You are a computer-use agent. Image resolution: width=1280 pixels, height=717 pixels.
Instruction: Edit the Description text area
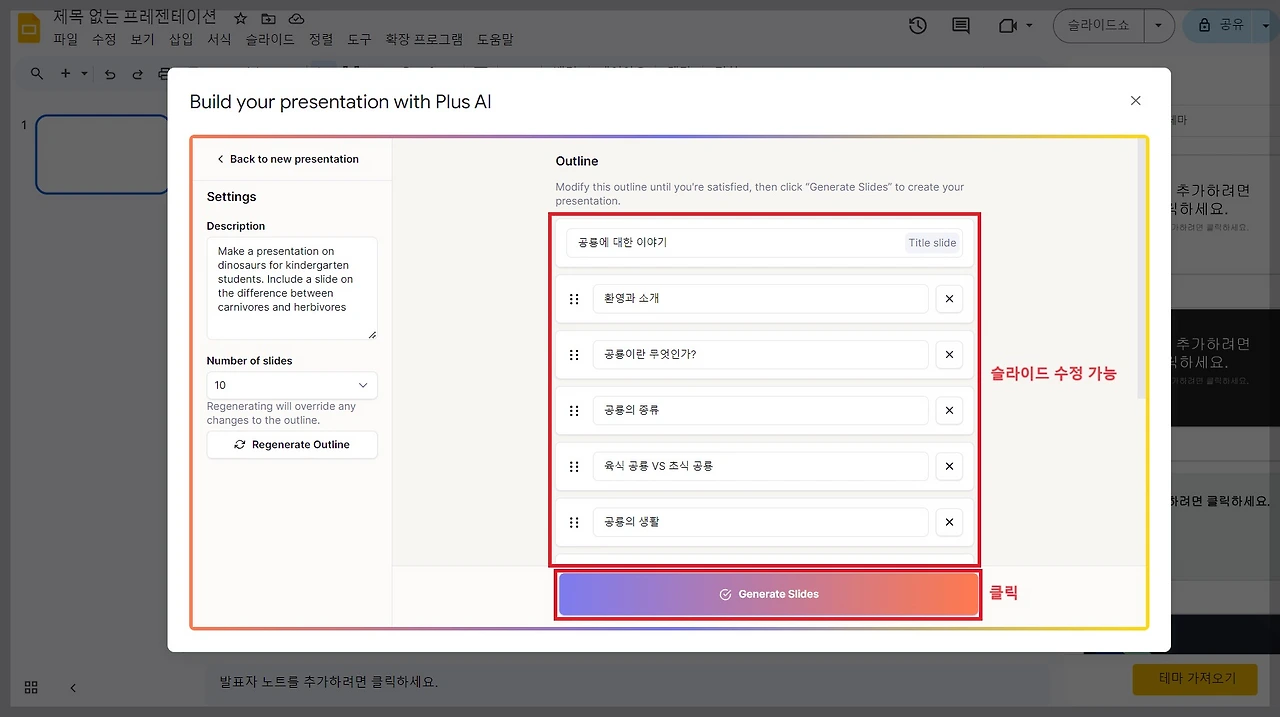(292, 288)
